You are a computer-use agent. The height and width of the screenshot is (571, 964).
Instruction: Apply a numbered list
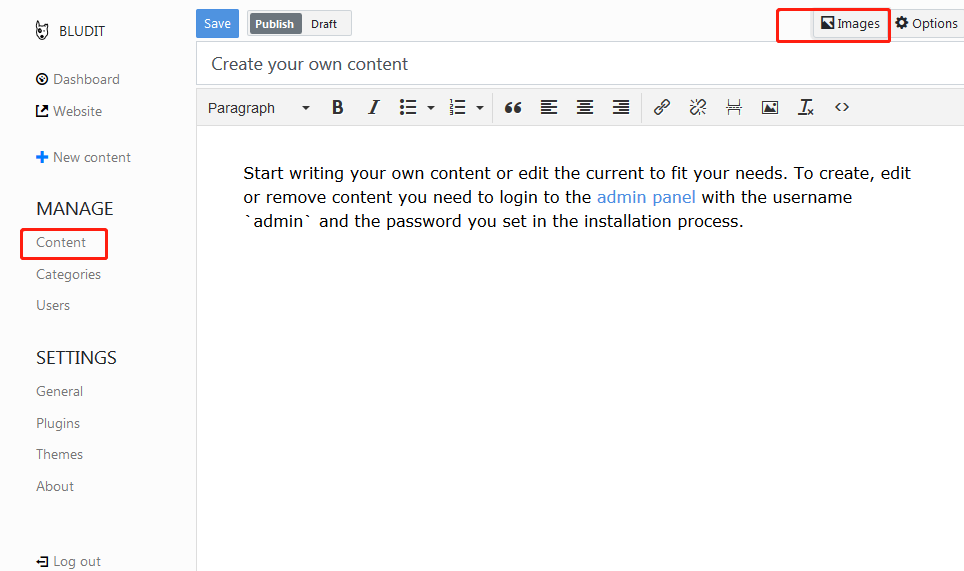[457, 108]
